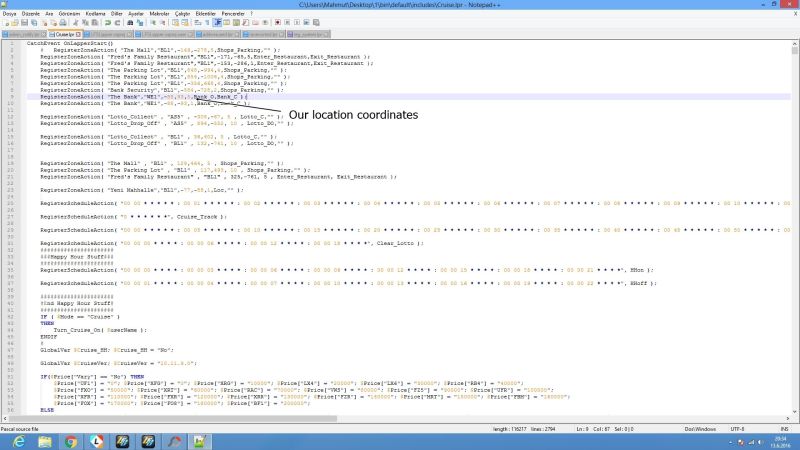Click status bar "Pascal source file" text
The image size is (800, 450).
[20, 429]
